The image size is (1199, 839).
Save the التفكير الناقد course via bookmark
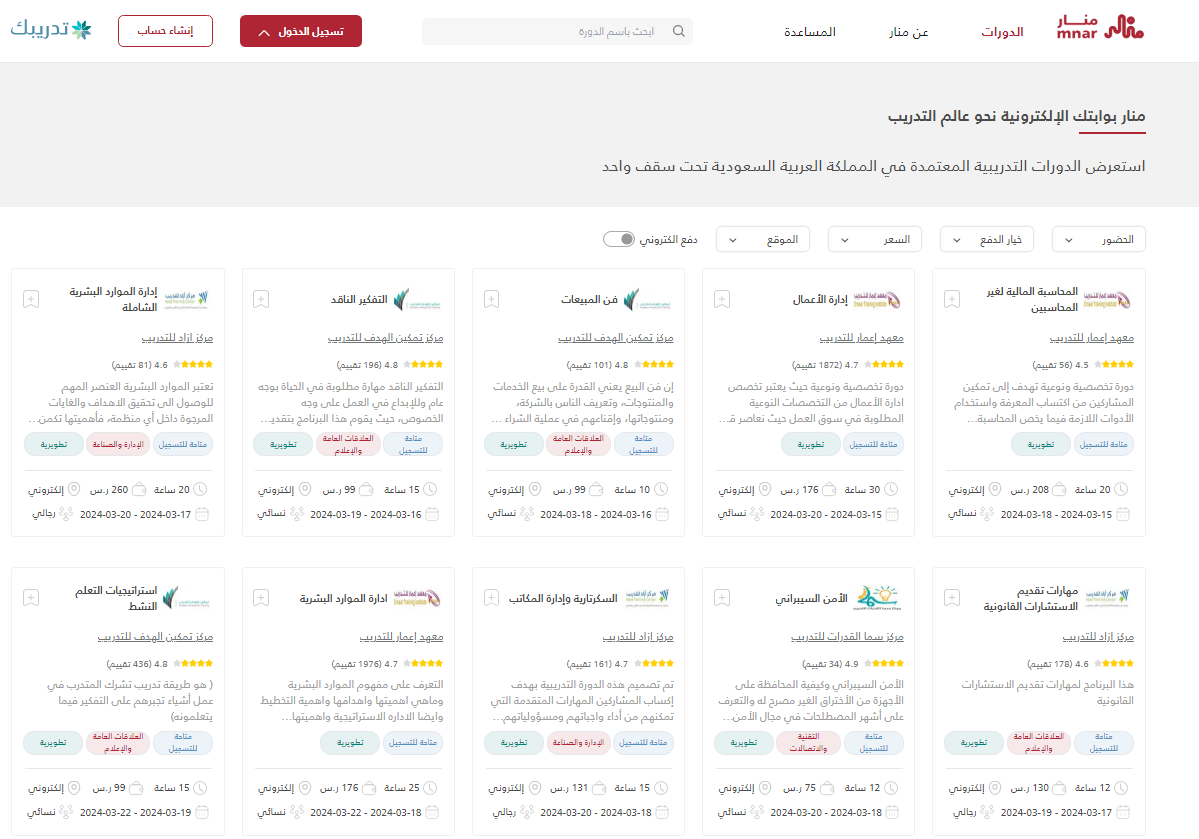pyautogui.click(x=261, y=299)
